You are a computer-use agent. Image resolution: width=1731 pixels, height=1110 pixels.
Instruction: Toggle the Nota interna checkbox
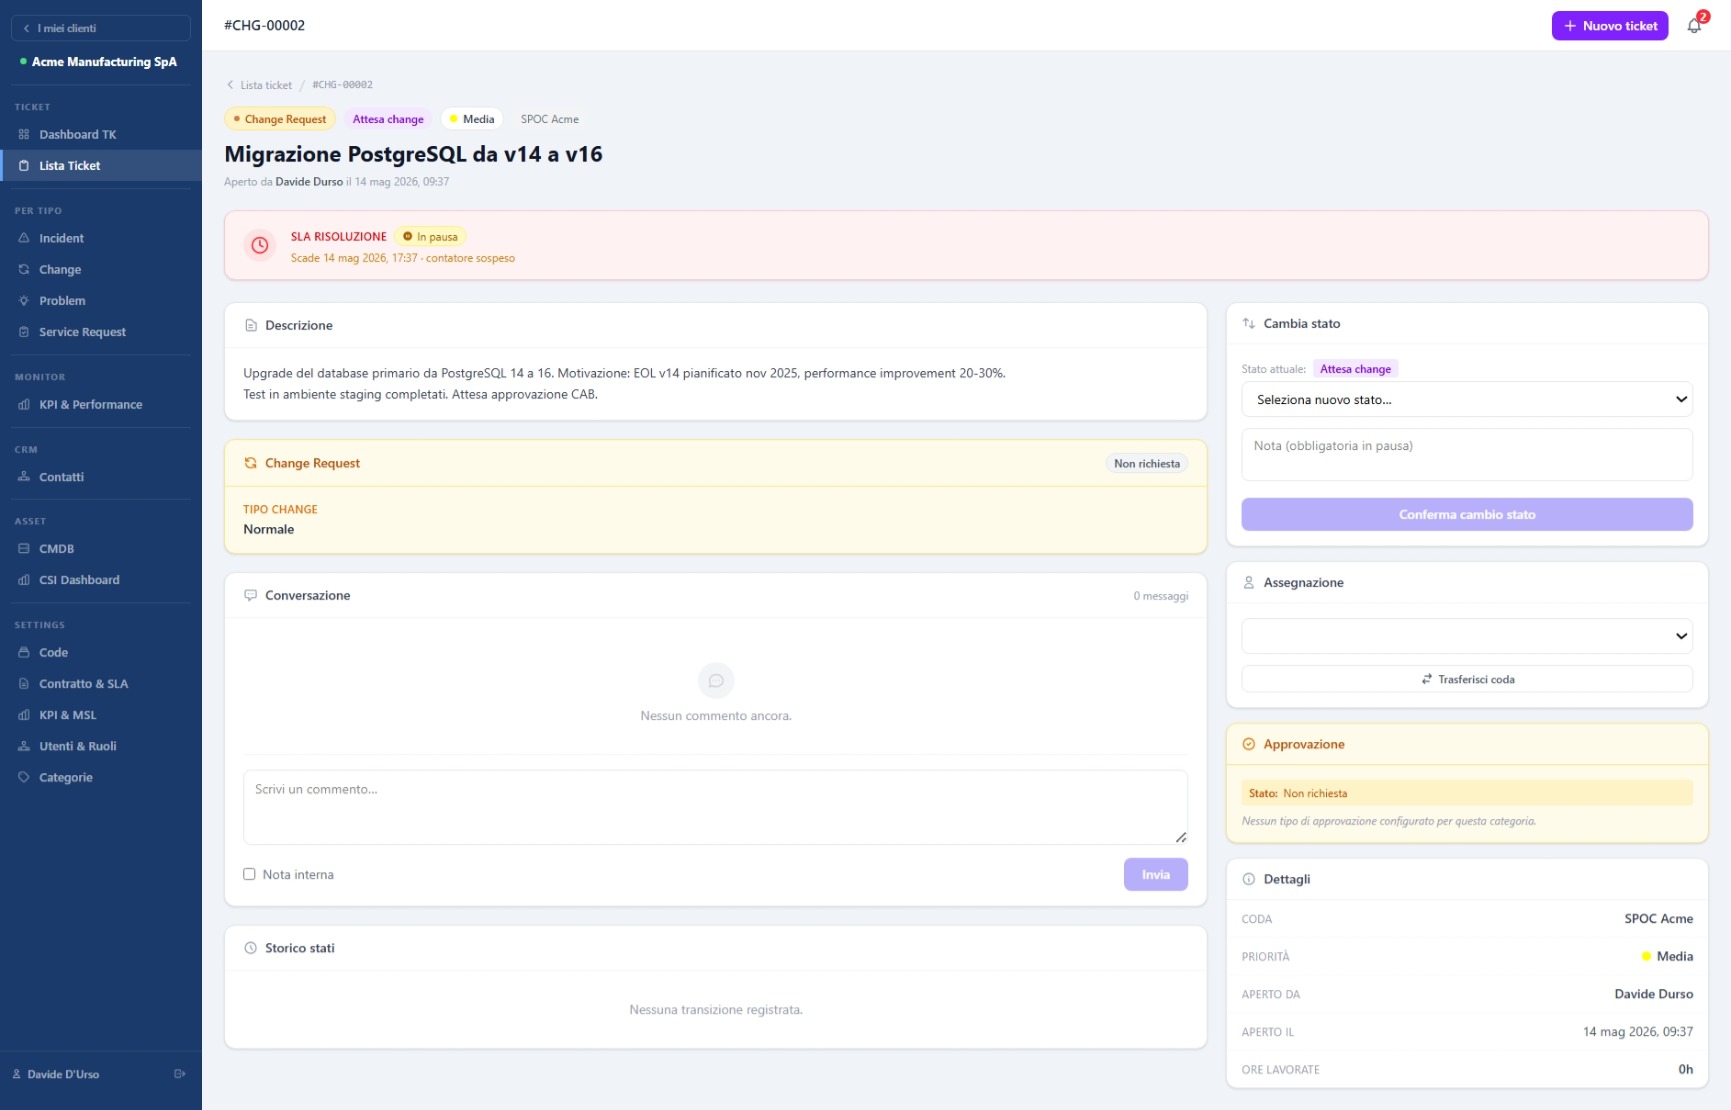pyautogui.click(x=249, y=874)
